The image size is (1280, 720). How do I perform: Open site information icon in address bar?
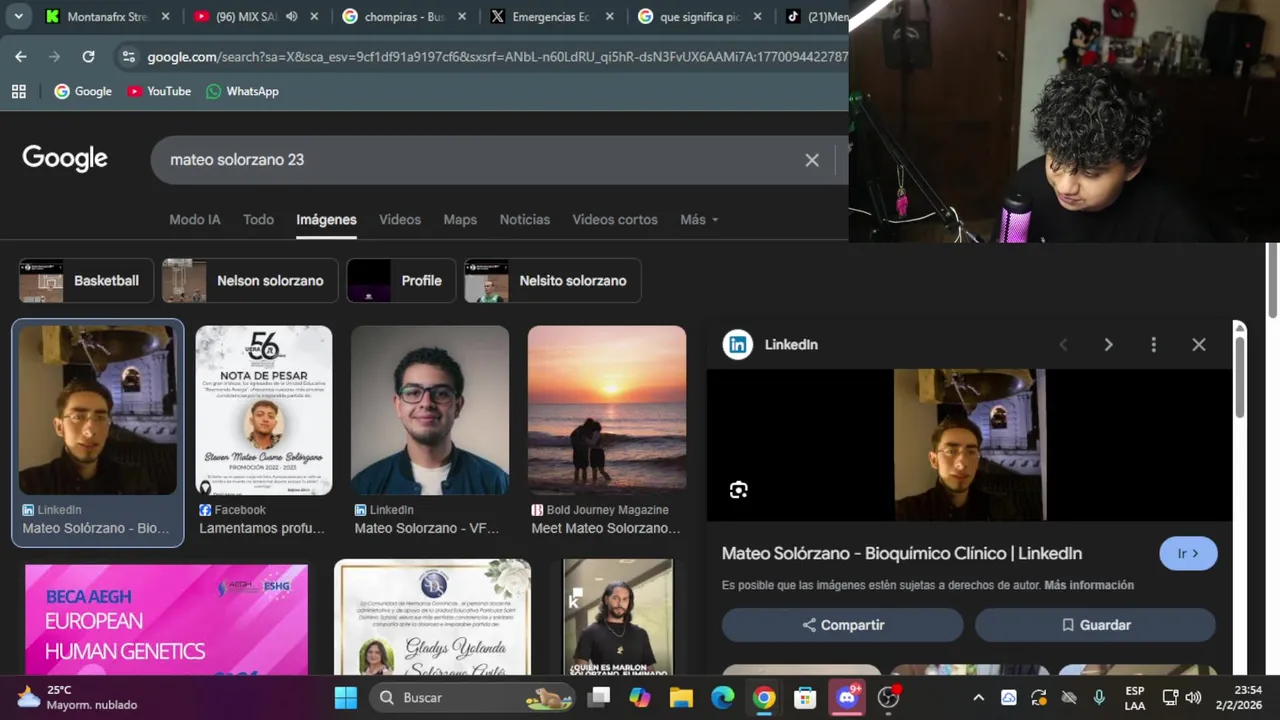(x=128, y=57)
